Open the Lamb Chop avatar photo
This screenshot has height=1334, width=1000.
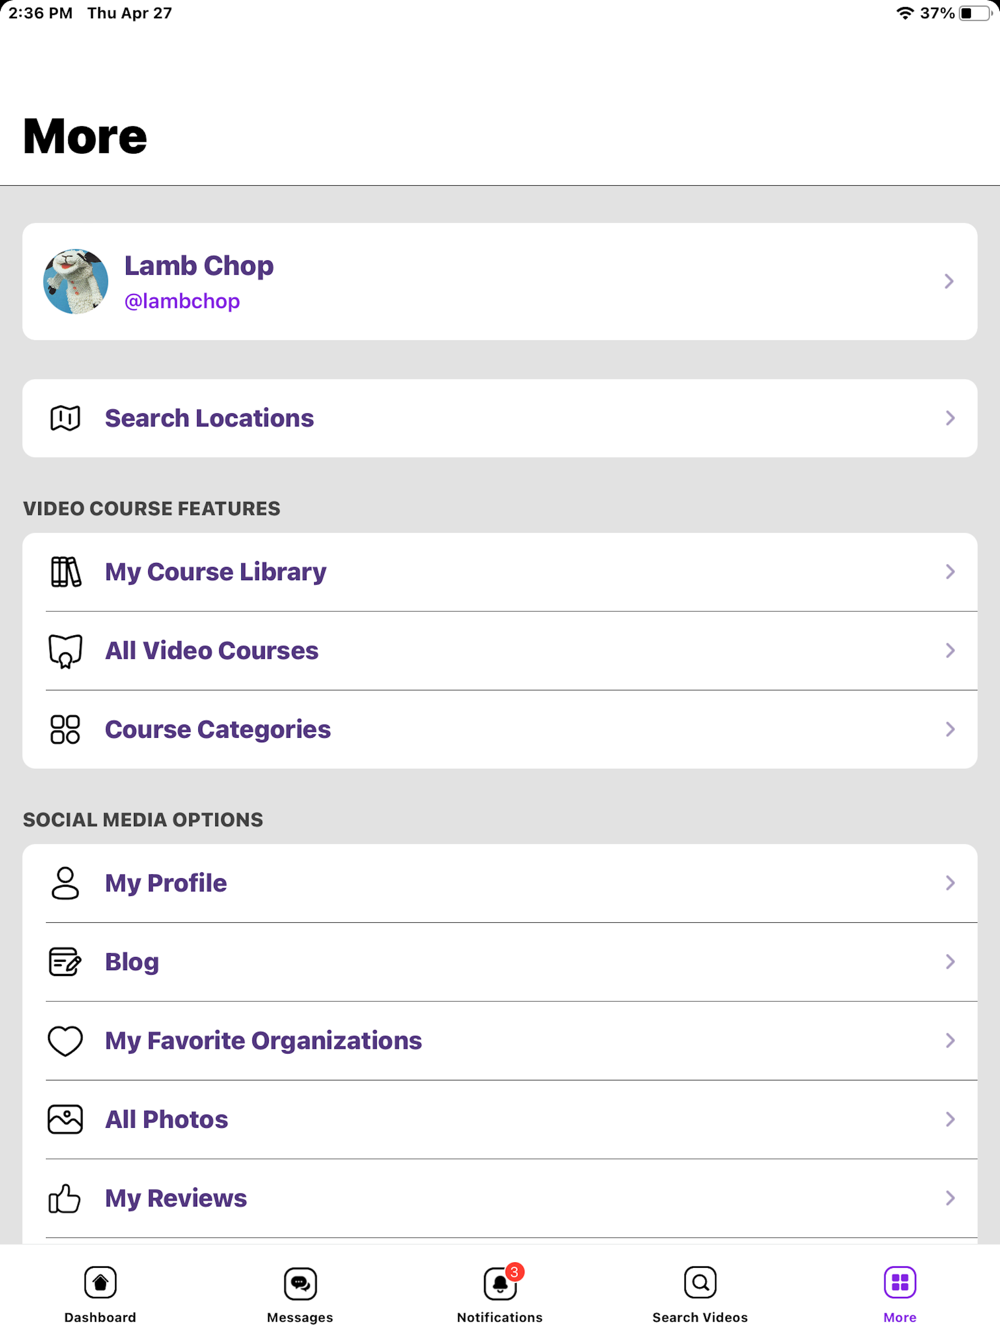point(76,281)
